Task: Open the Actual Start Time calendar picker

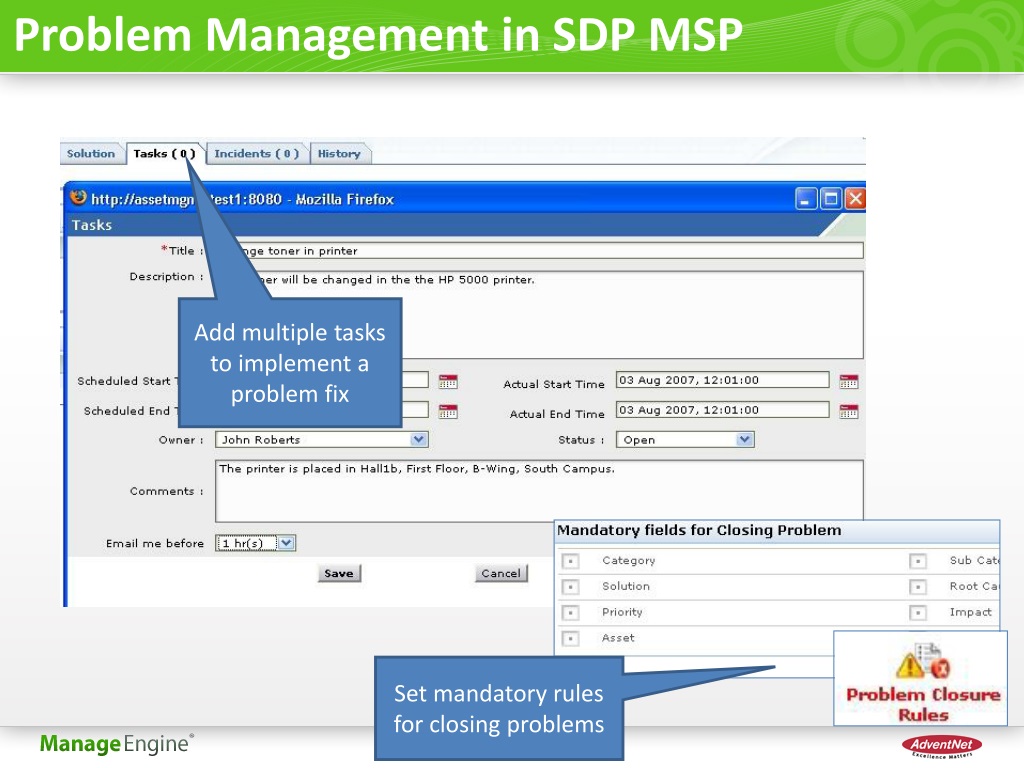Action: pyautogui.click(x=848, y=381)
